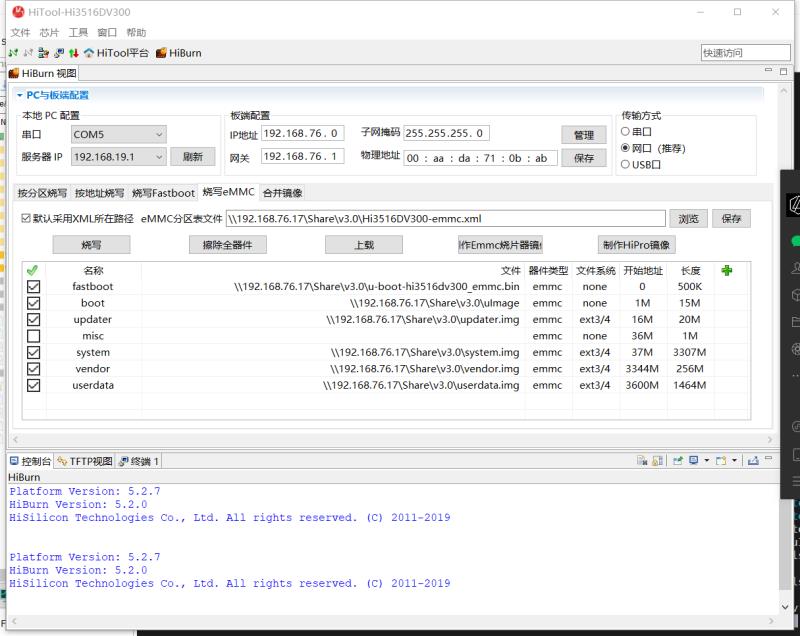Click 保存 next to the MAC address
Image resolution: width=800 pixels, height=636 pixels.
coord(584,158)
